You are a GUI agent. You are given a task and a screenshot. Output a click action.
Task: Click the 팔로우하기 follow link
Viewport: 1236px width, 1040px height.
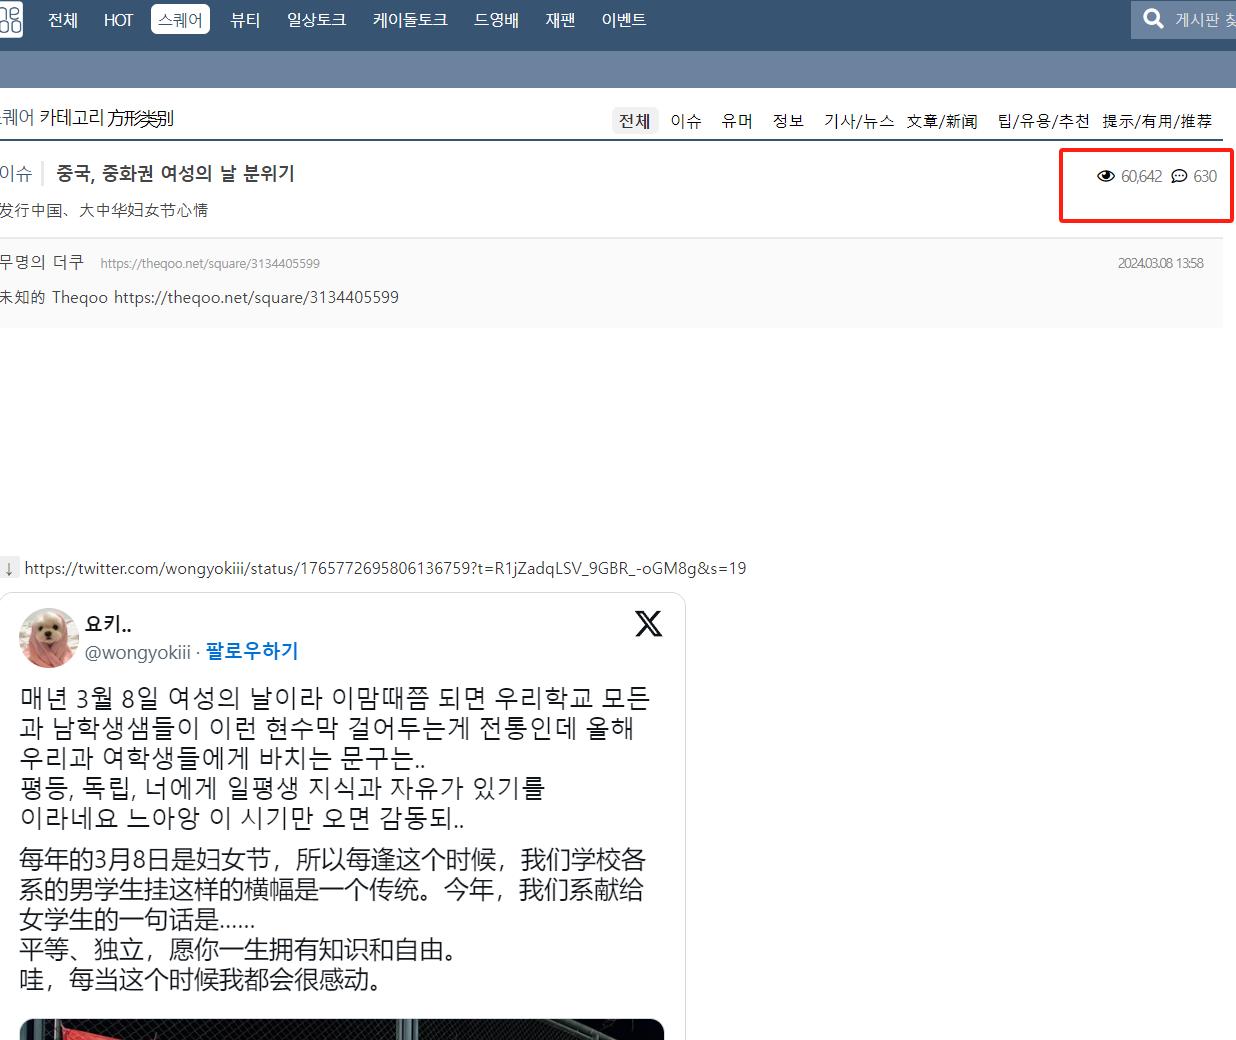[x=252, y=651]
